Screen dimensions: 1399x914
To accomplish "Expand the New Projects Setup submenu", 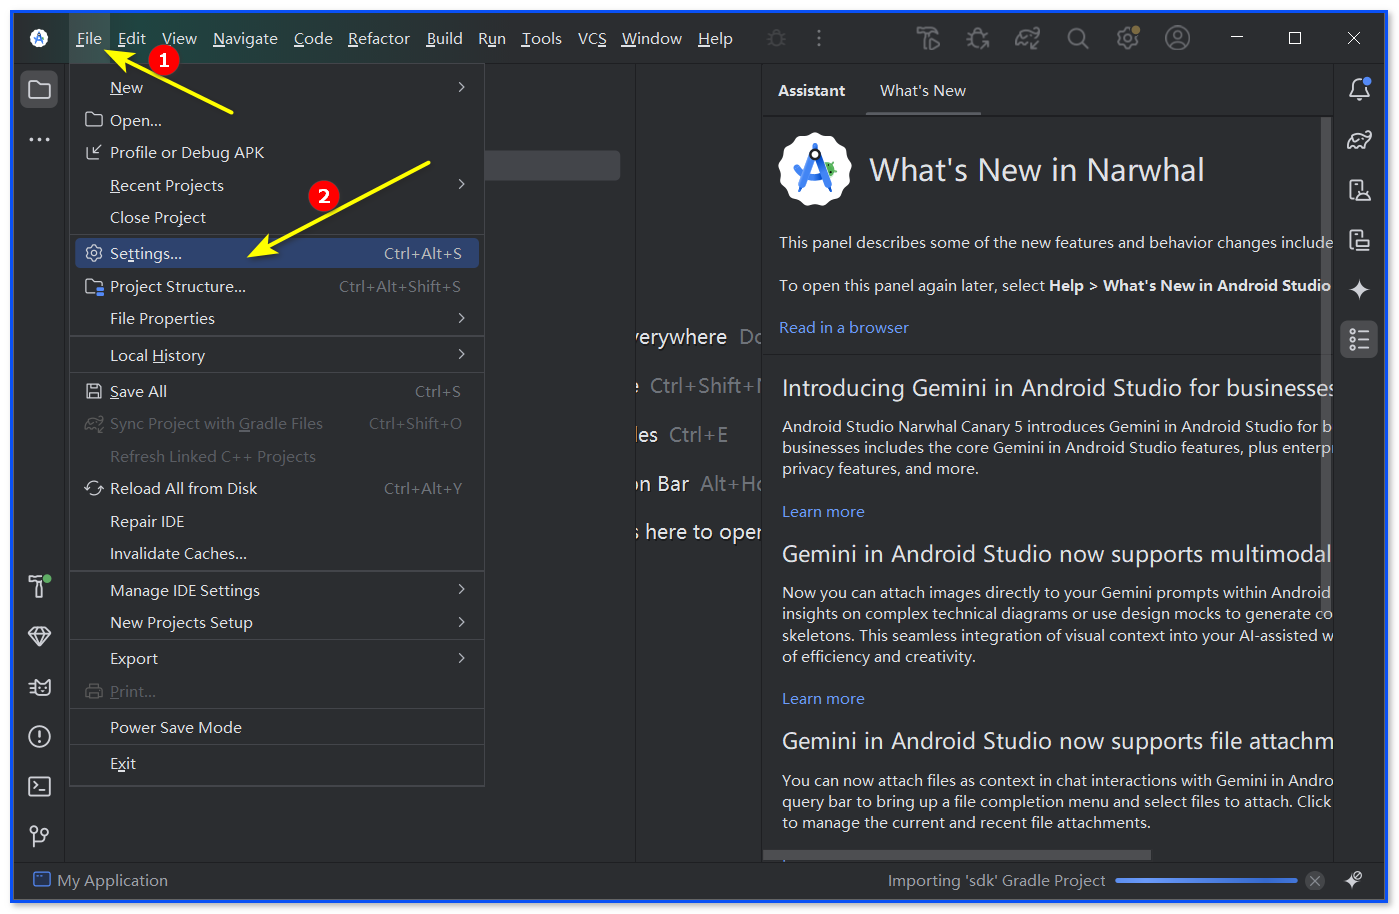I will [x=277, y=622].
